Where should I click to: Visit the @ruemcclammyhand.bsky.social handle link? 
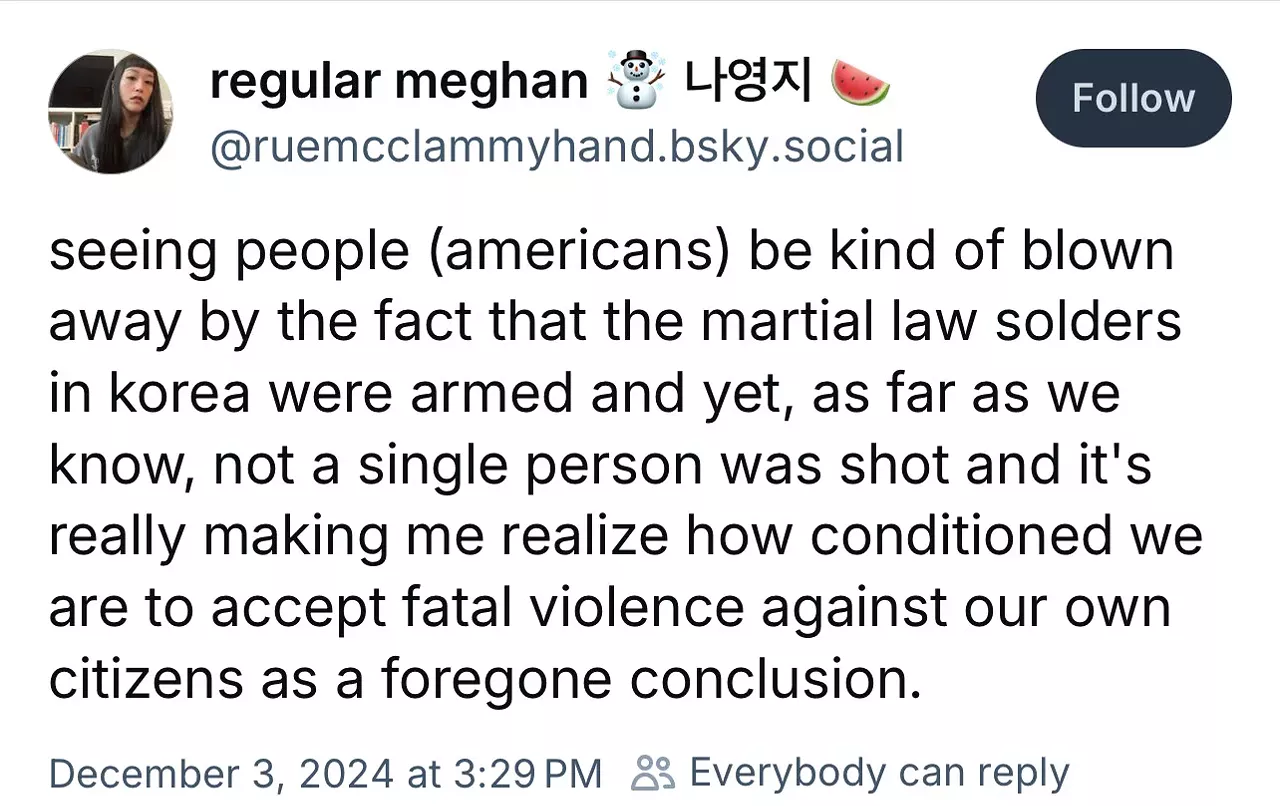(x=556, y=147)
